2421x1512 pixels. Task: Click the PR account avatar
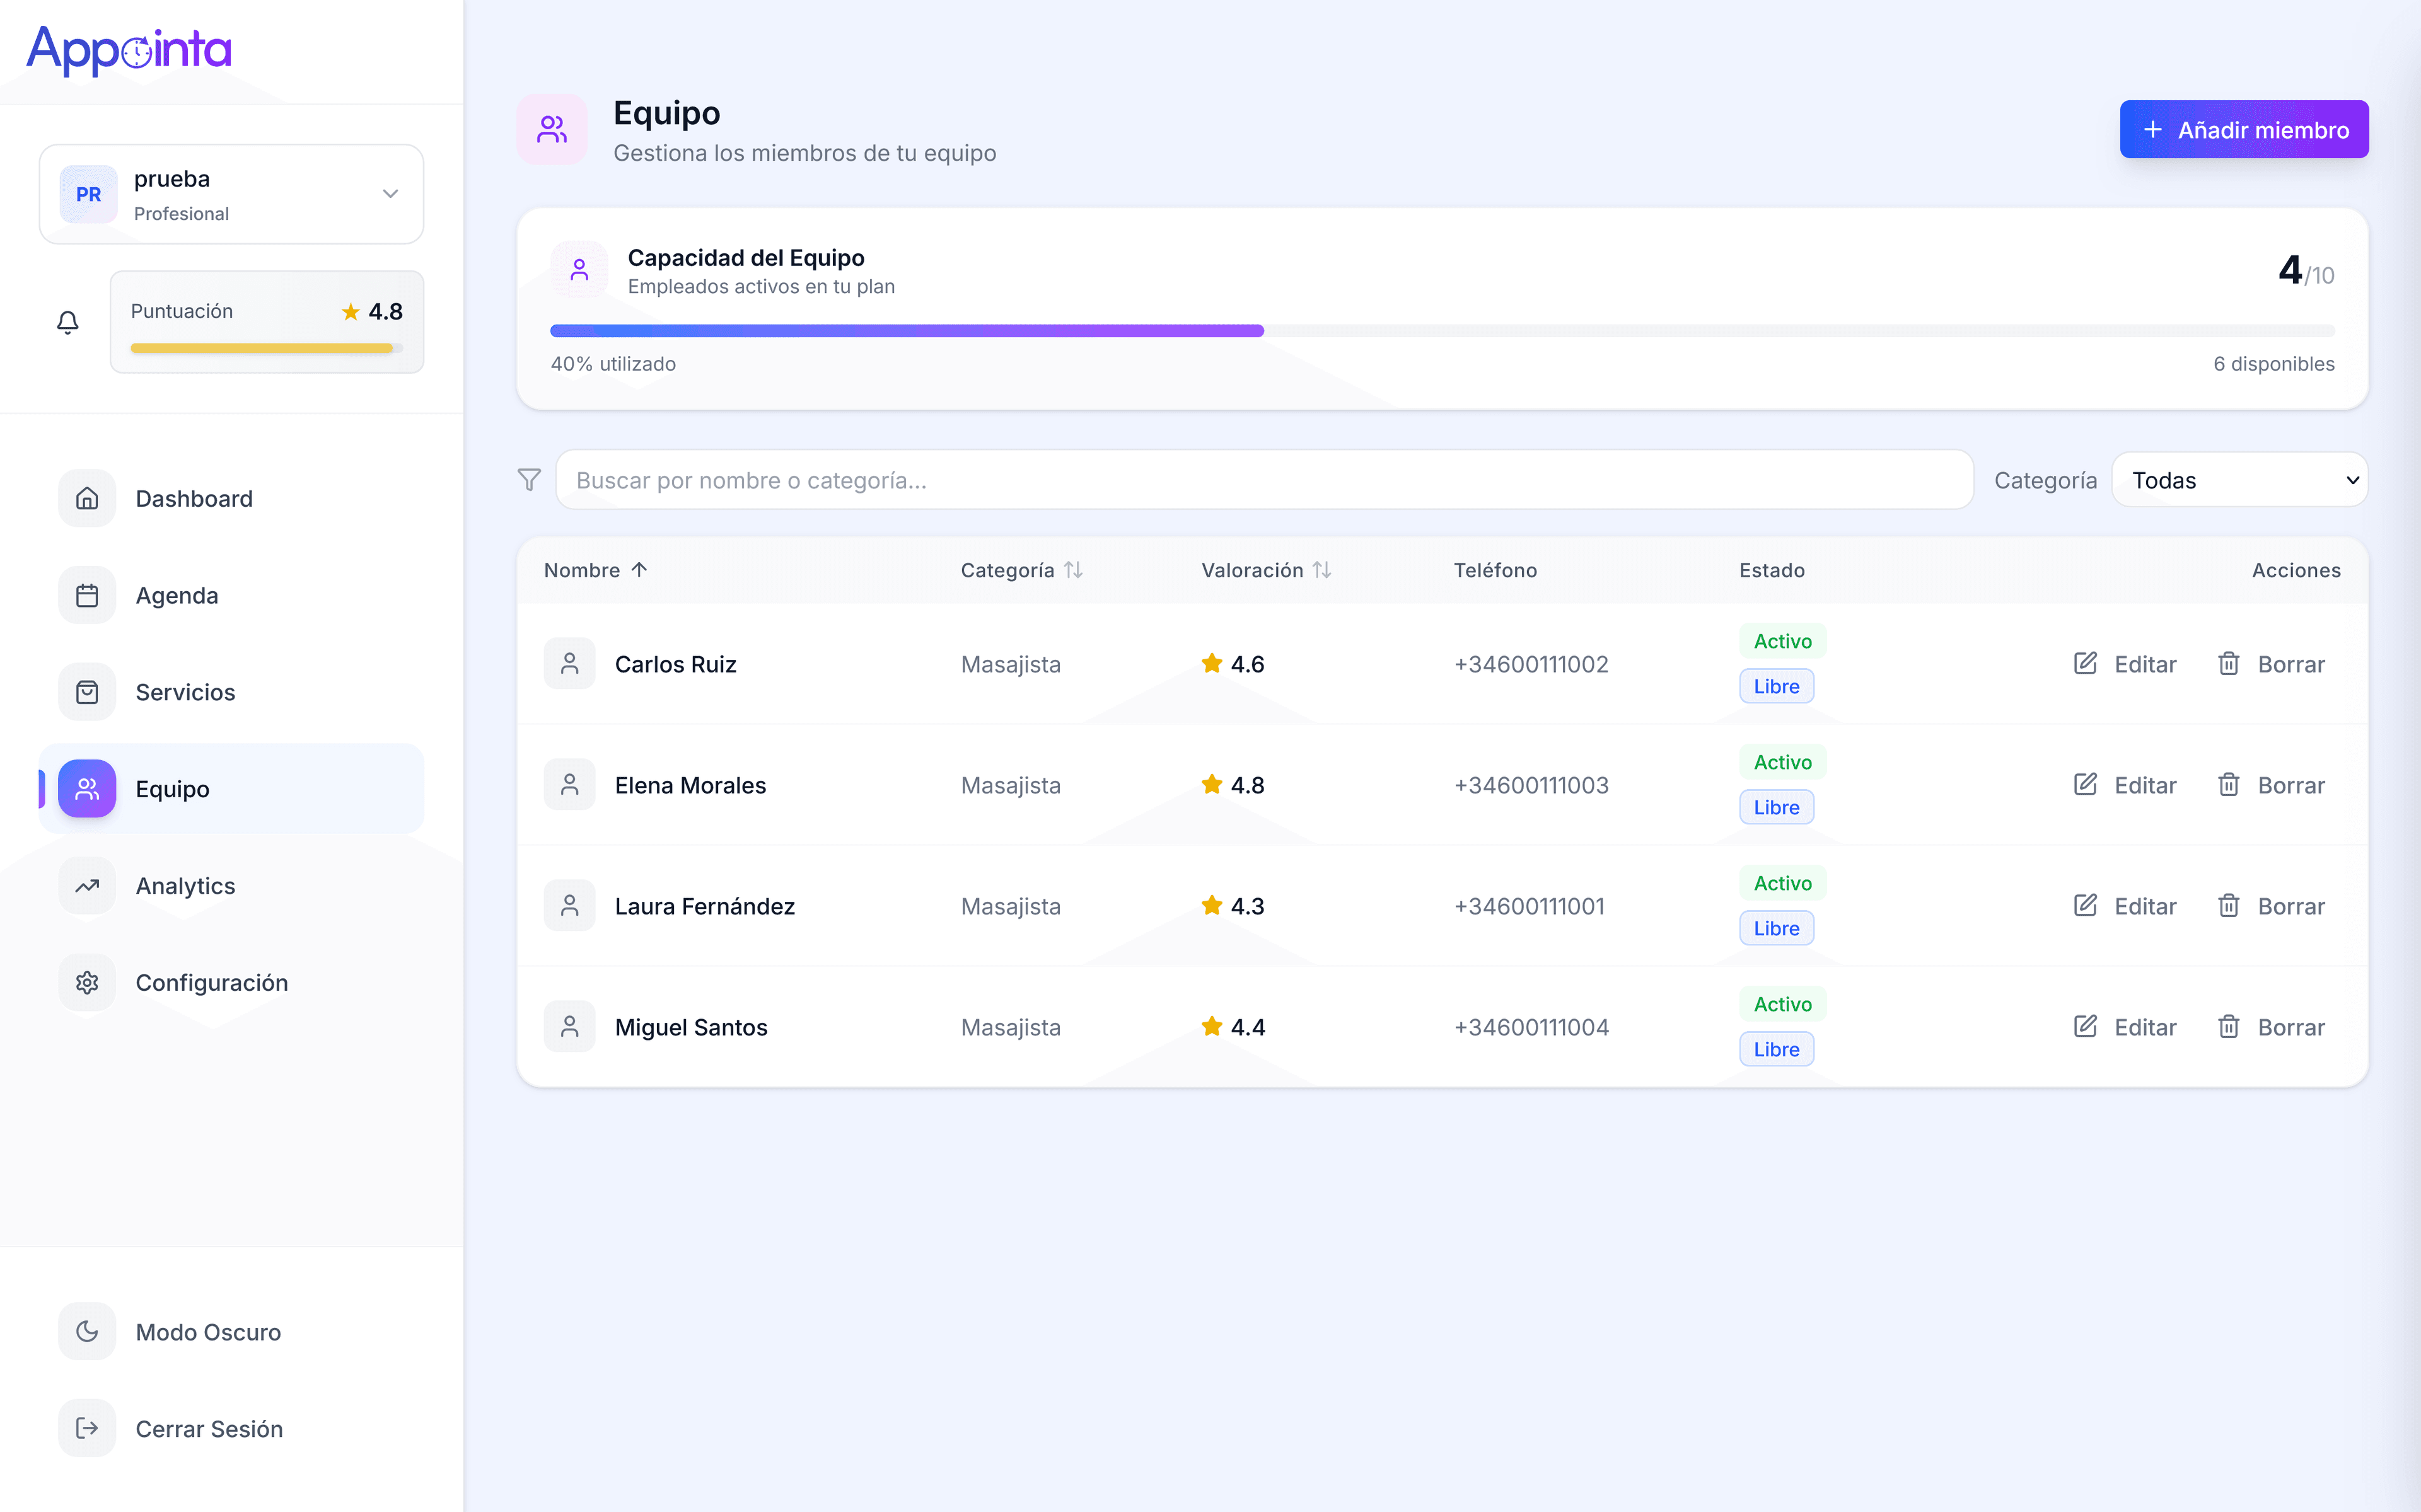89,194
